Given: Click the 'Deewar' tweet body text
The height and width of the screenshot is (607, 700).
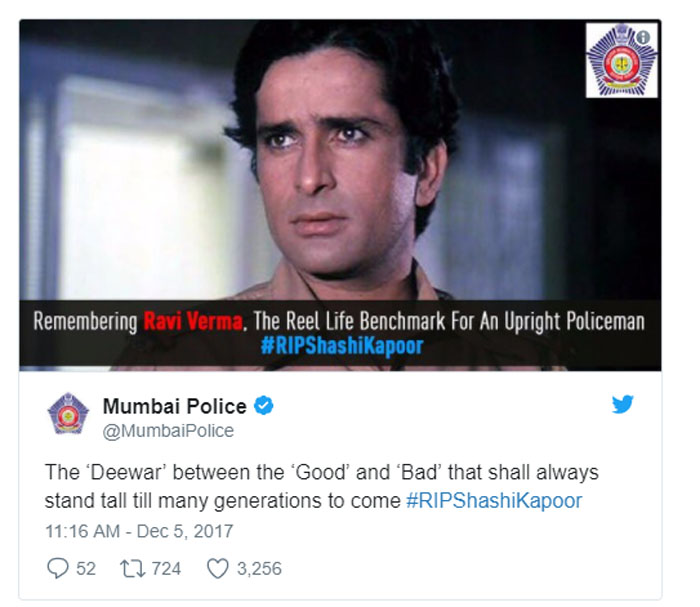Looking at the screenshot, I should (x=321, y=486).
